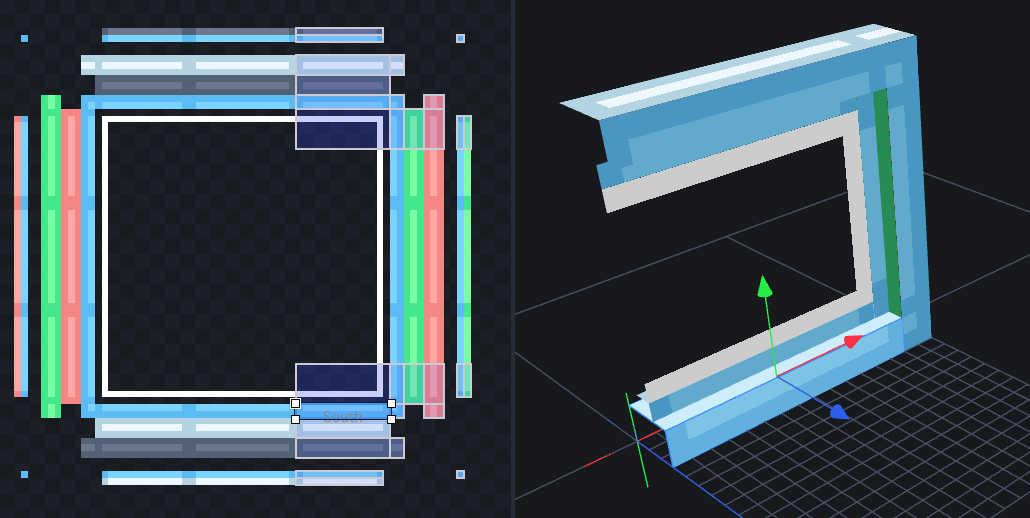Viewport: 1030px width, 518px height.
Task: Click the grid floor in the 3D viewport
Action: click(x=900, y=440)
